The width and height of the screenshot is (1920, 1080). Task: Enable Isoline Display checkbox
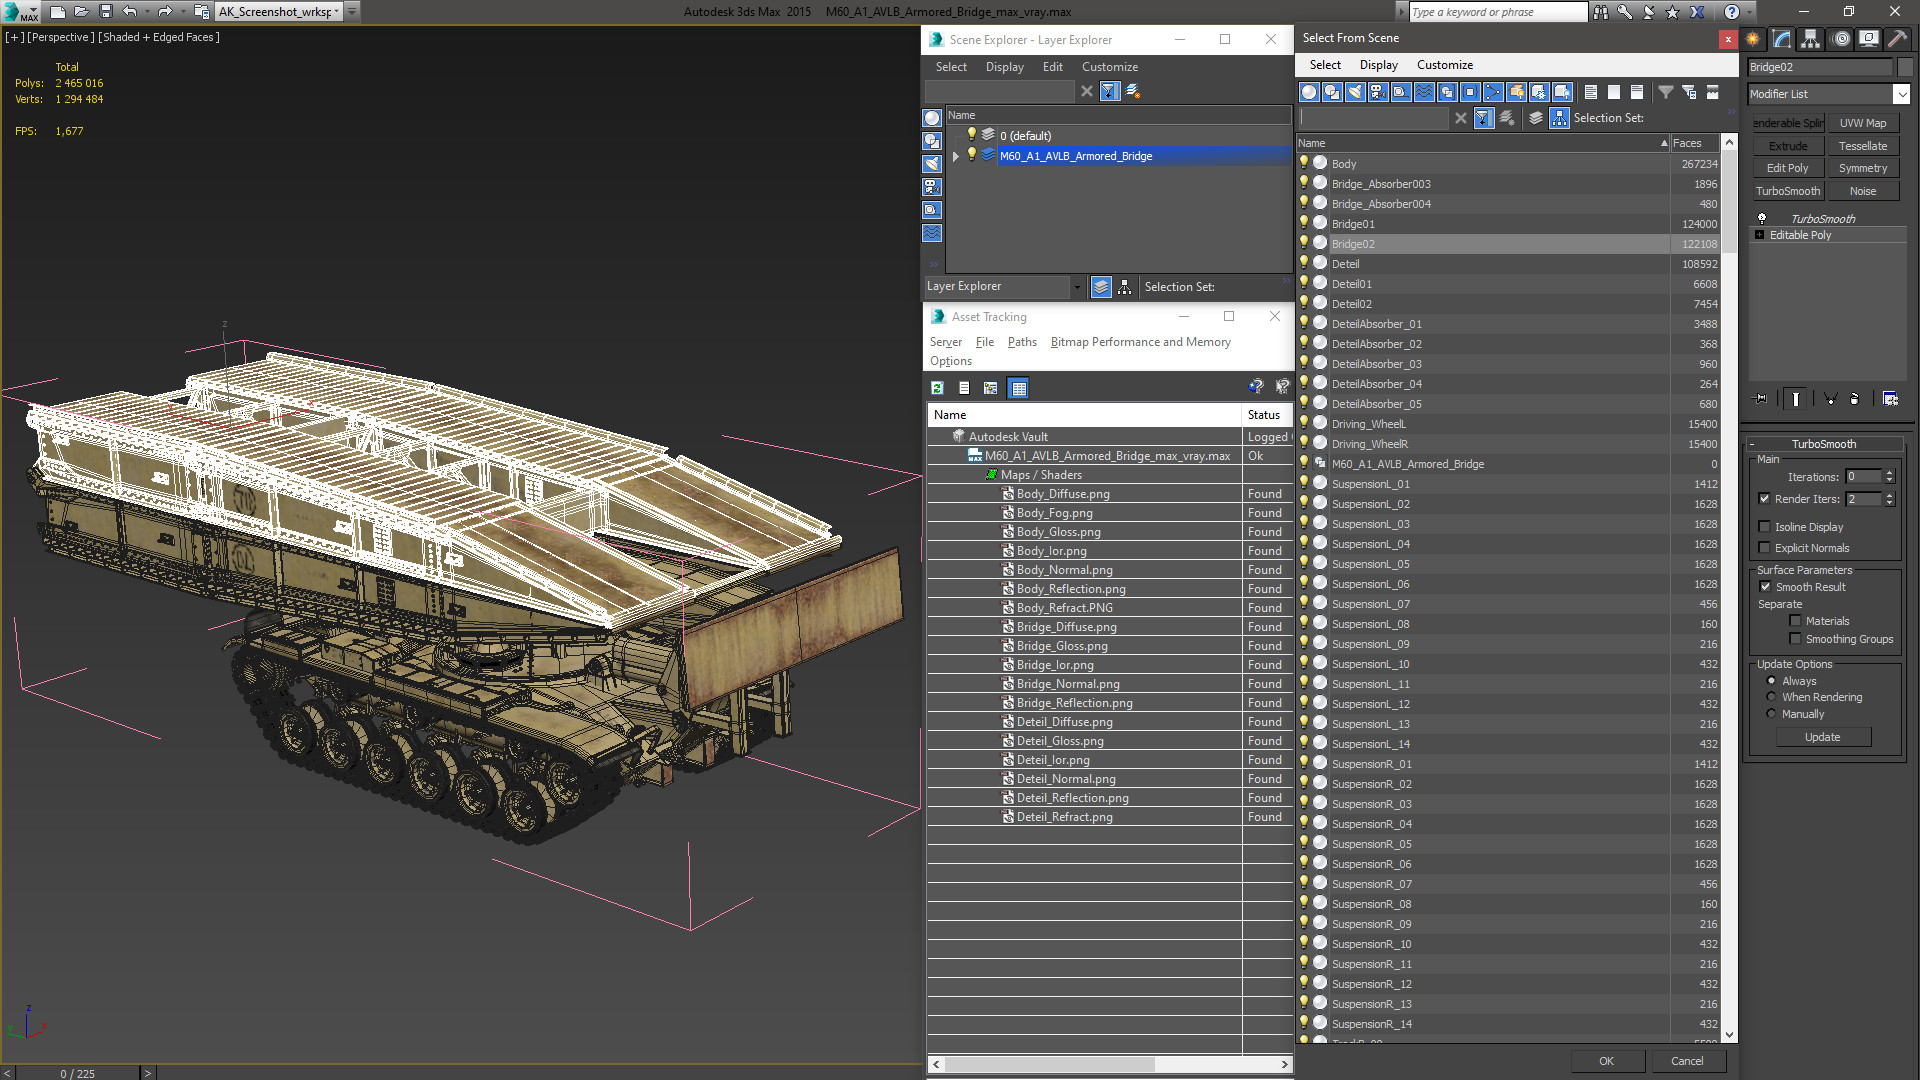[x=1764, y=527]
